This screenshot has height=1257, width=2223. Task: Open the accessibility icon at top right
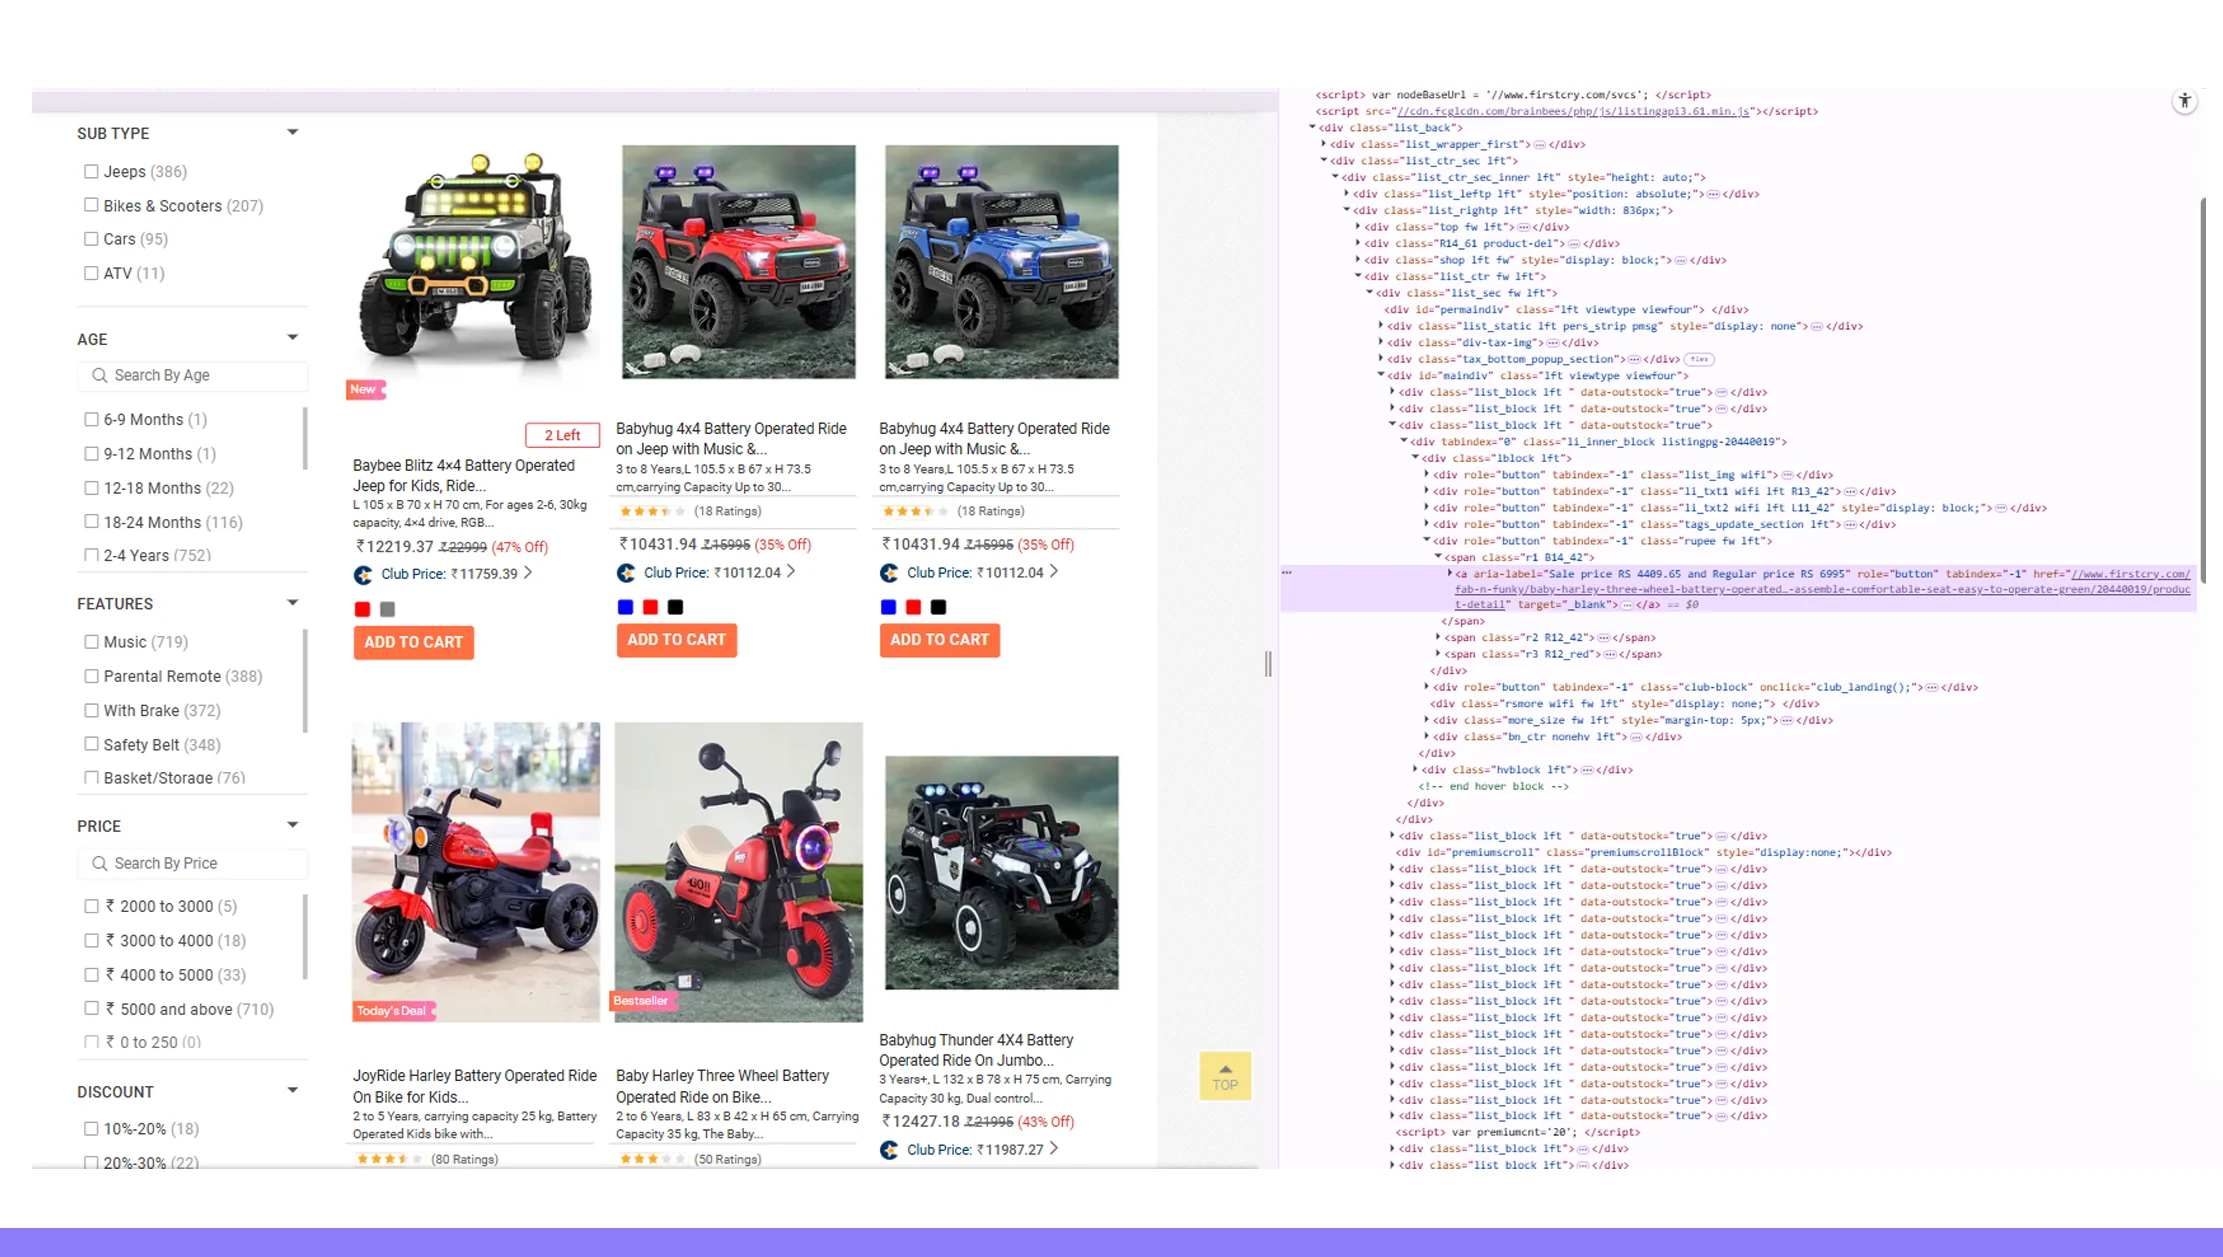tap(2185, 101)
